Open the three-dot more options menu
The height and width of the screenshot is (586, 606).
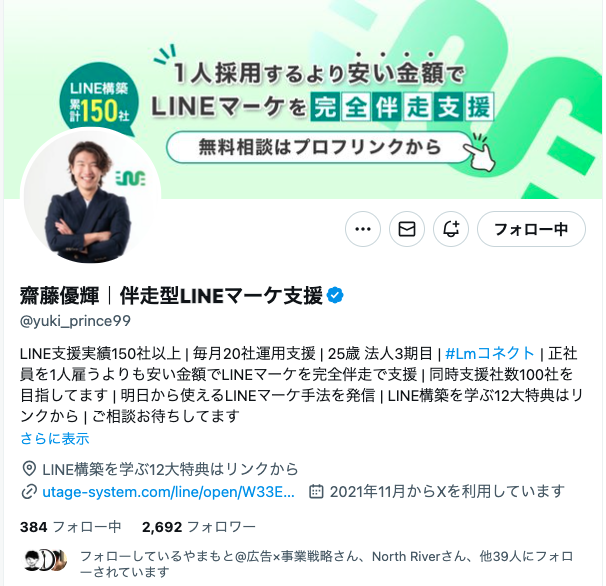click(363, 229)
